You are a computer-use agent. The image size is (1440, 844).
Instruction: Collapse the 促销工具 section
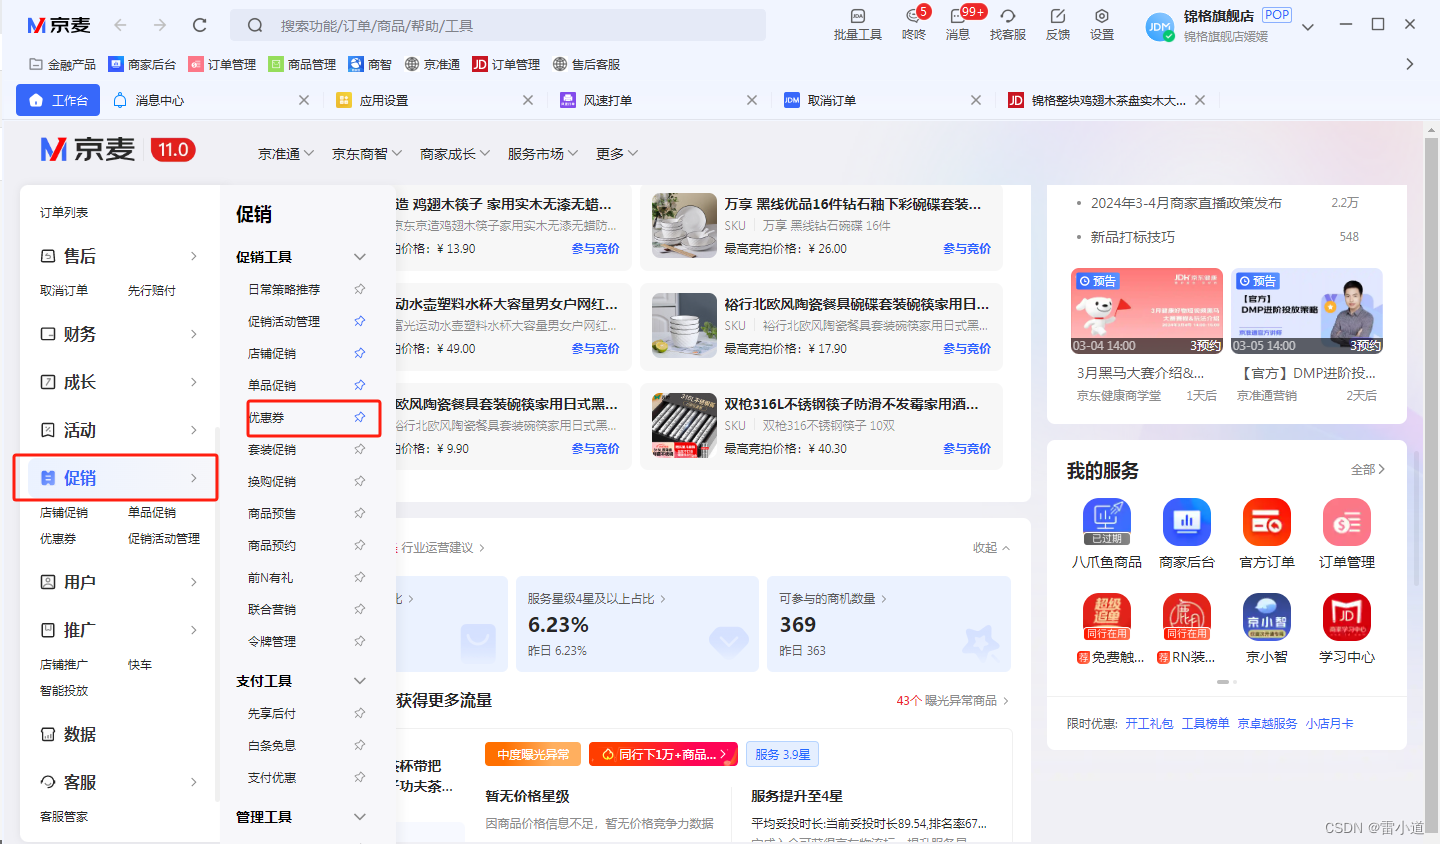point(360,257)
